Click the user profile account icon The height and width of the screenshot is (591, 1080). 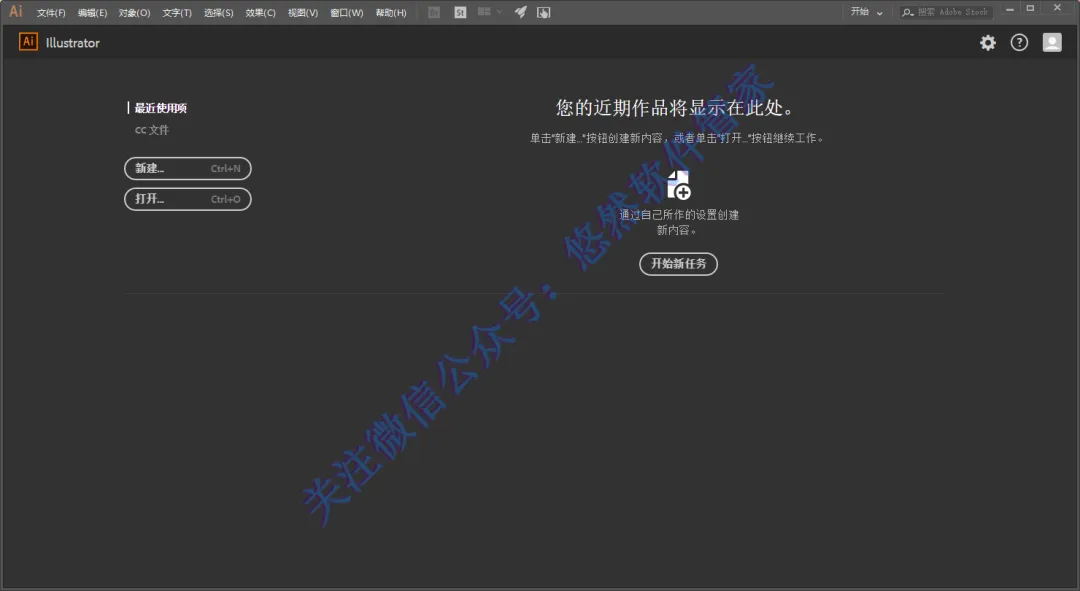[1052, 43]
